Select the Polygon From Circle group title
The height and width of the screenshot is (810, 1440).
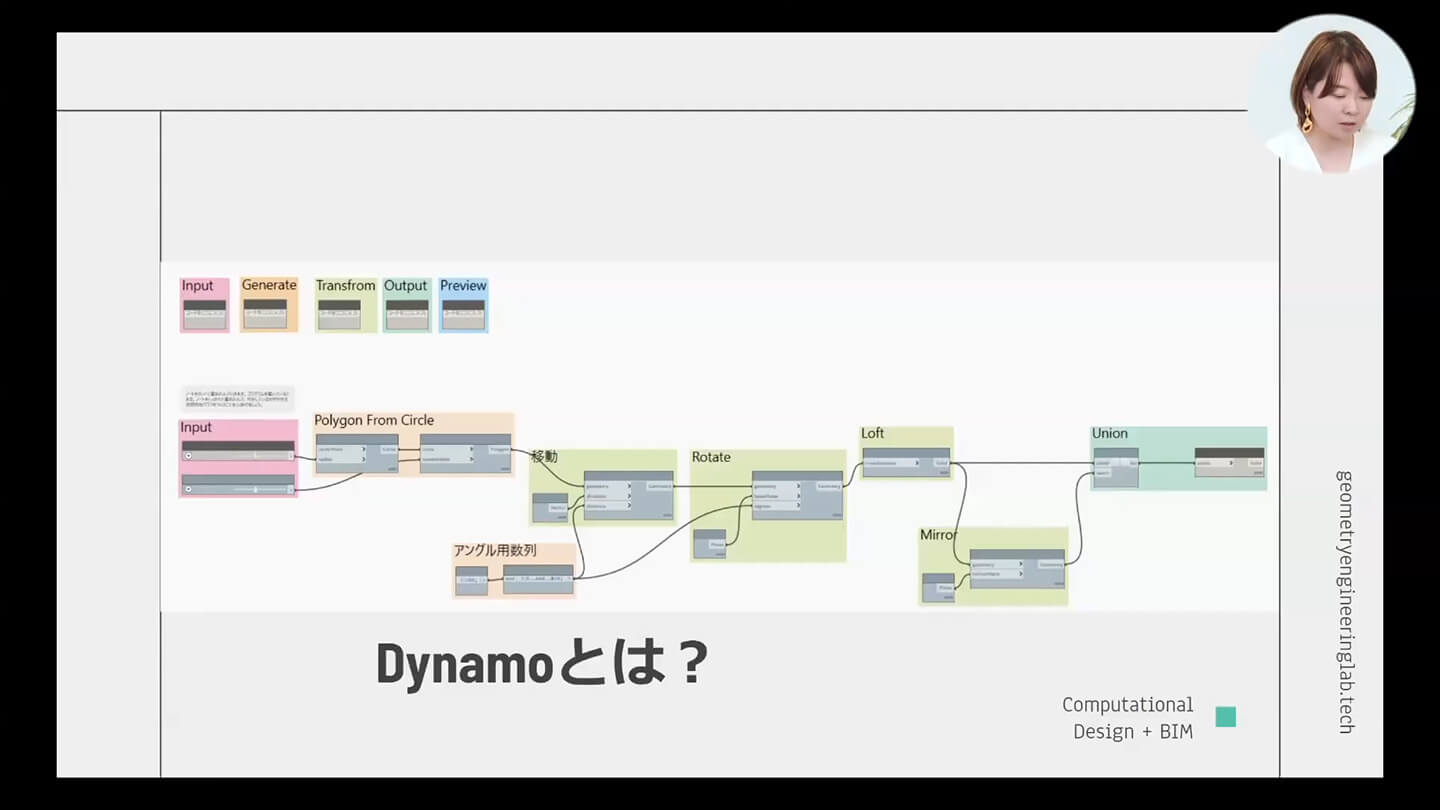[374, 420]
